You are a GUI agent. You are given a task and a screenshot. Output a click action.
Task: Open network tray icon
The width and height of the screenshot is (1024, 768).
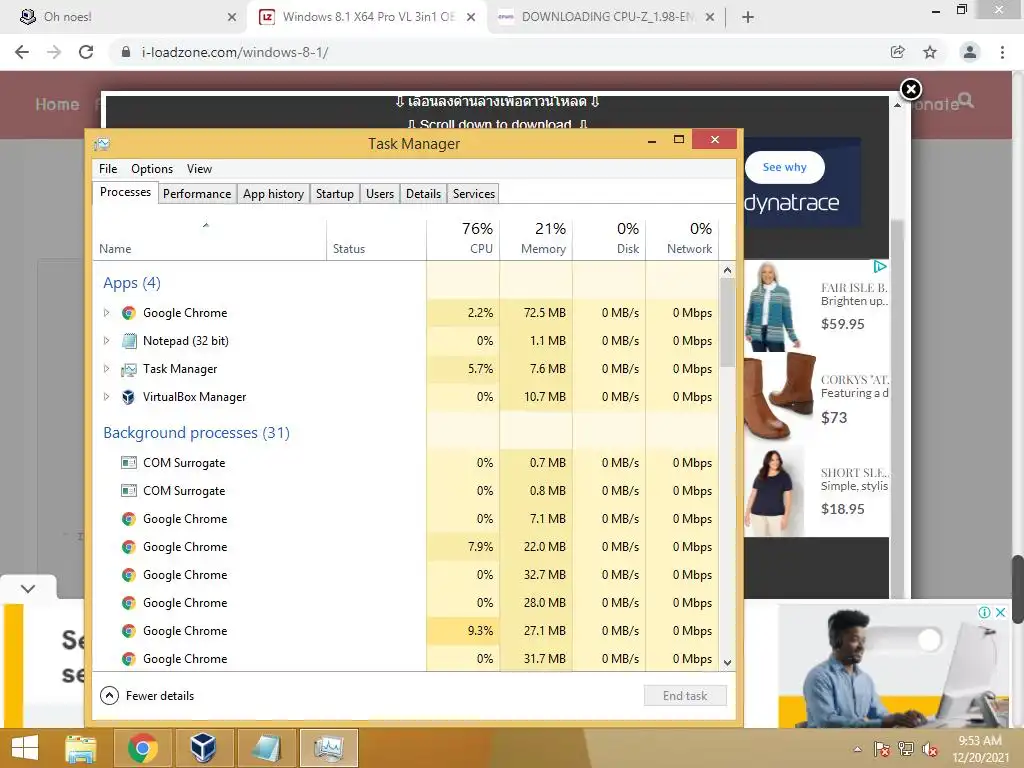click(x=906, y=749)
